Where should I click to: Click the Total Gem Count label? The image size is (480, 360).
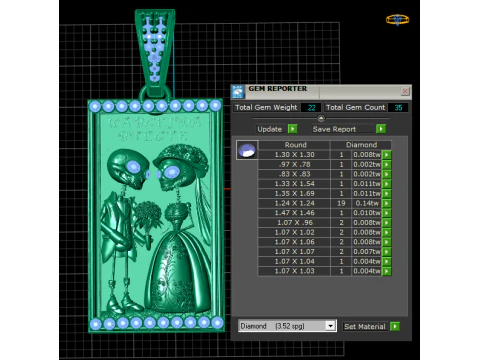coord(355,107)
